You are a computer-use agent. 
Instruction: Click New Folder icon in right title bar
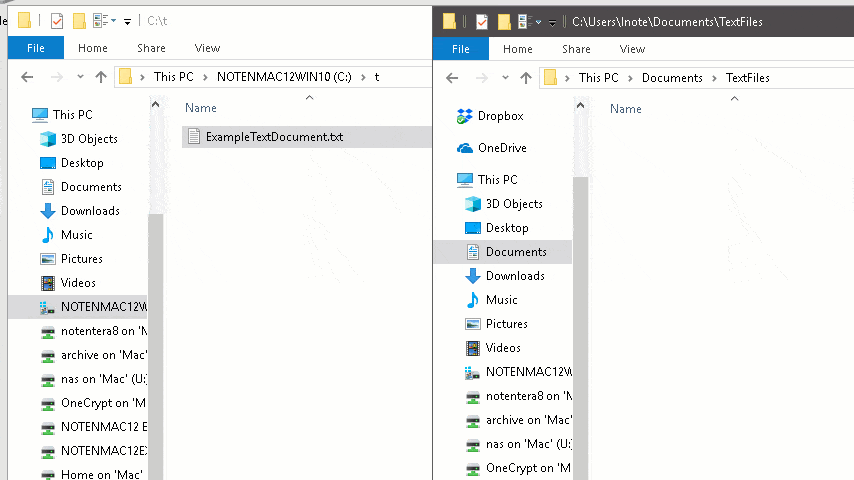click(x=504, y=21)
